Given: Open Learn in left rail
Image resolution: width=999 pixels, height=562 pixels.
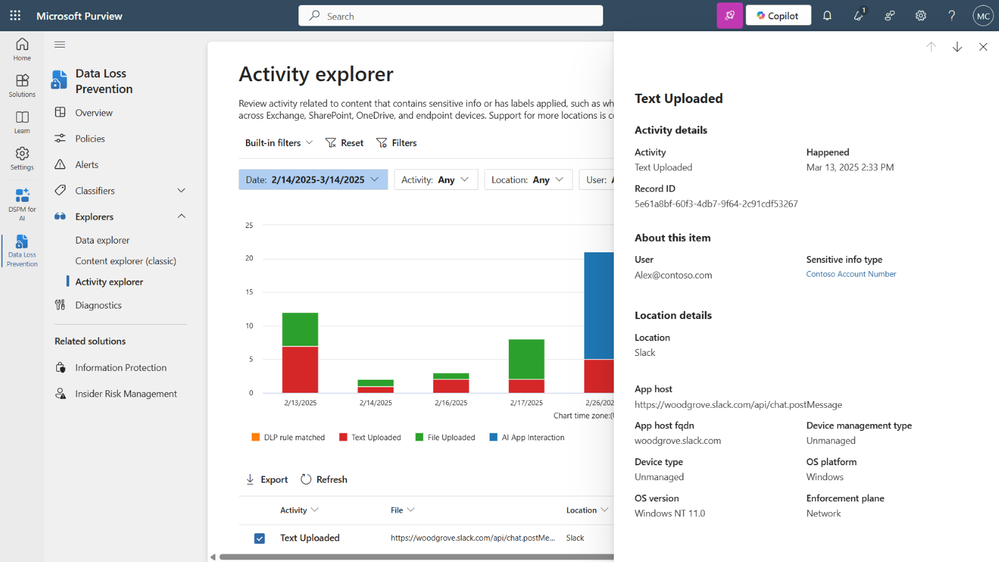Looking at the screenshot, I should (x=22, y=122).
